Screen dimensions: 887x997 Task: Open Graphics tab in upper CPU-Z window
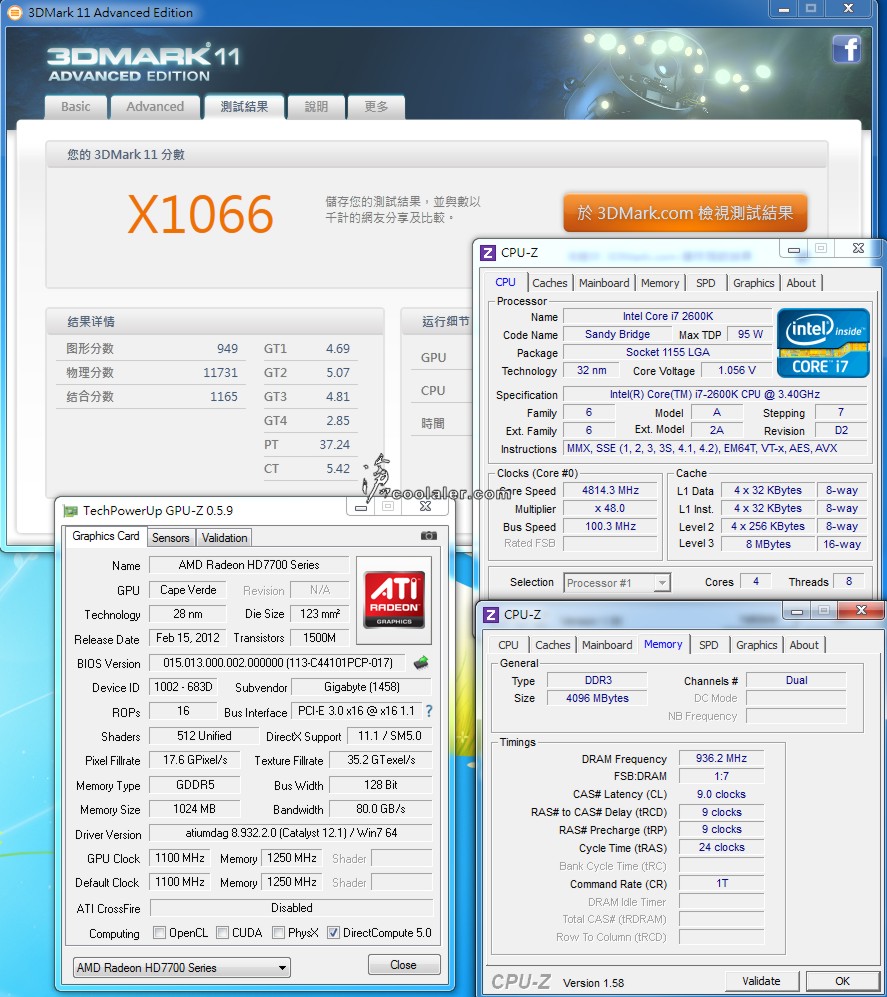pyautogui.click(x=753, y=283)
